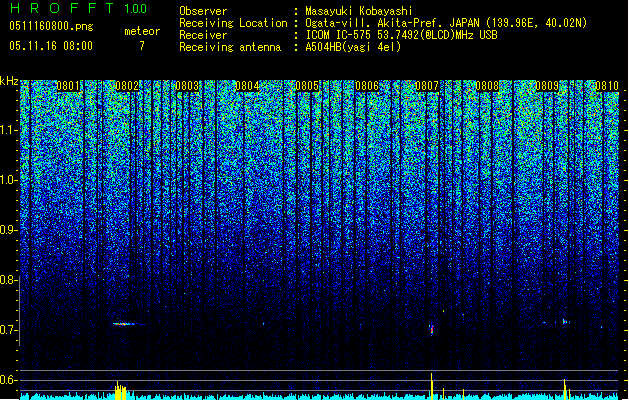Click the date stamp 05.11.16 08:00
Image resolution: width=629 pixels, height=400 pixels.
51,46
